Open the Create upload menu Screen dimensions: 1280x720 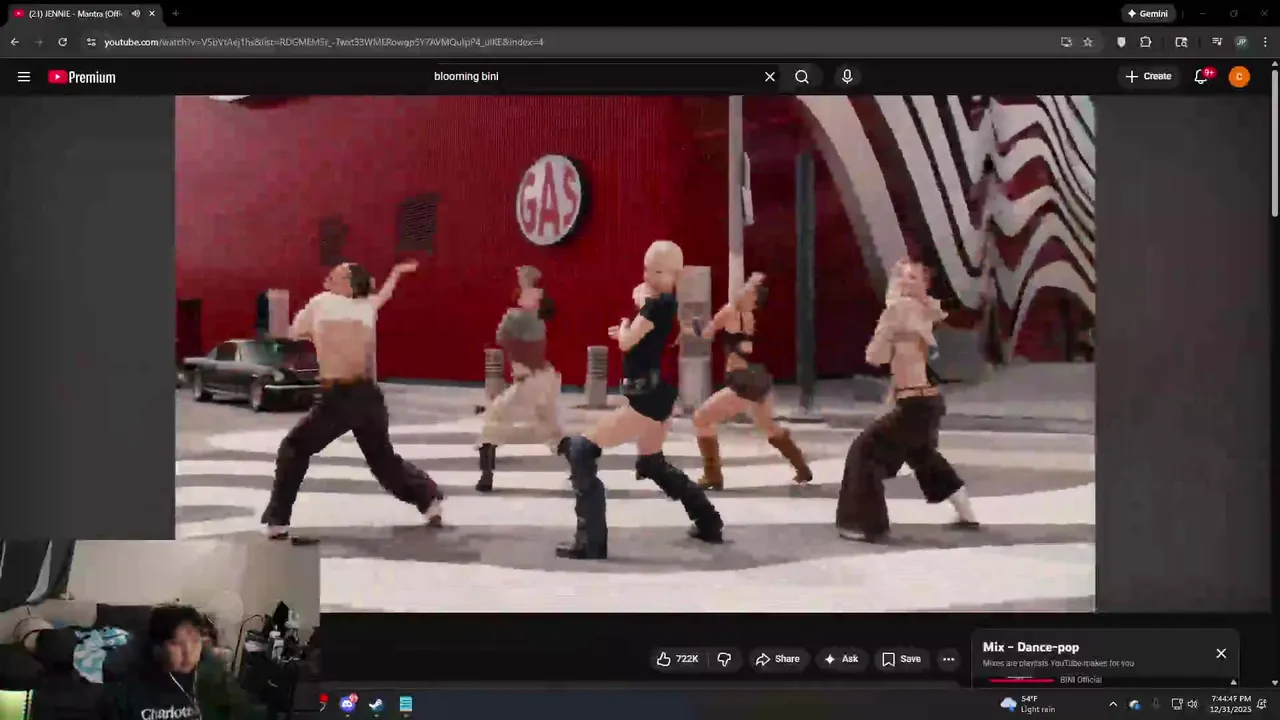point(1148,77)
